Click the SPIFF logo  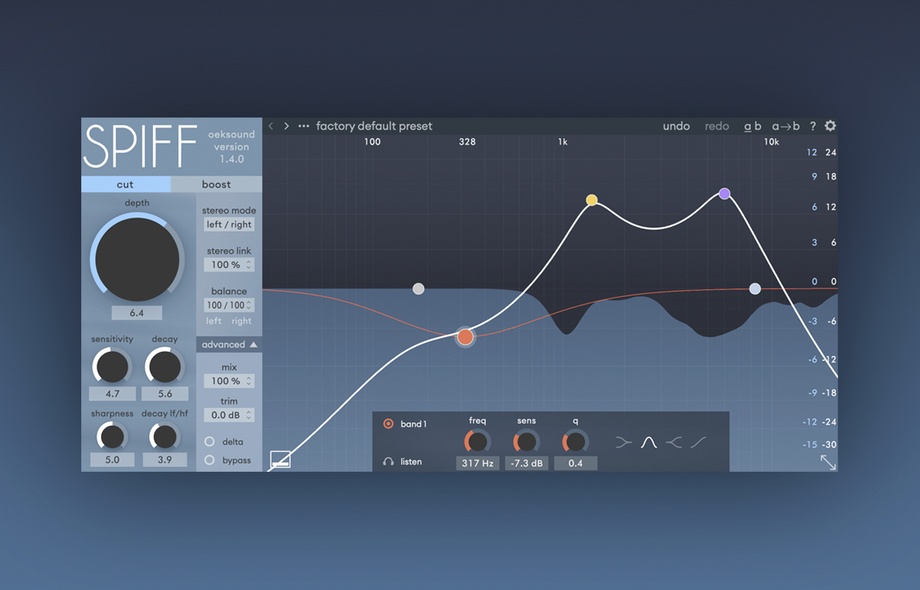tap(140, 147)
